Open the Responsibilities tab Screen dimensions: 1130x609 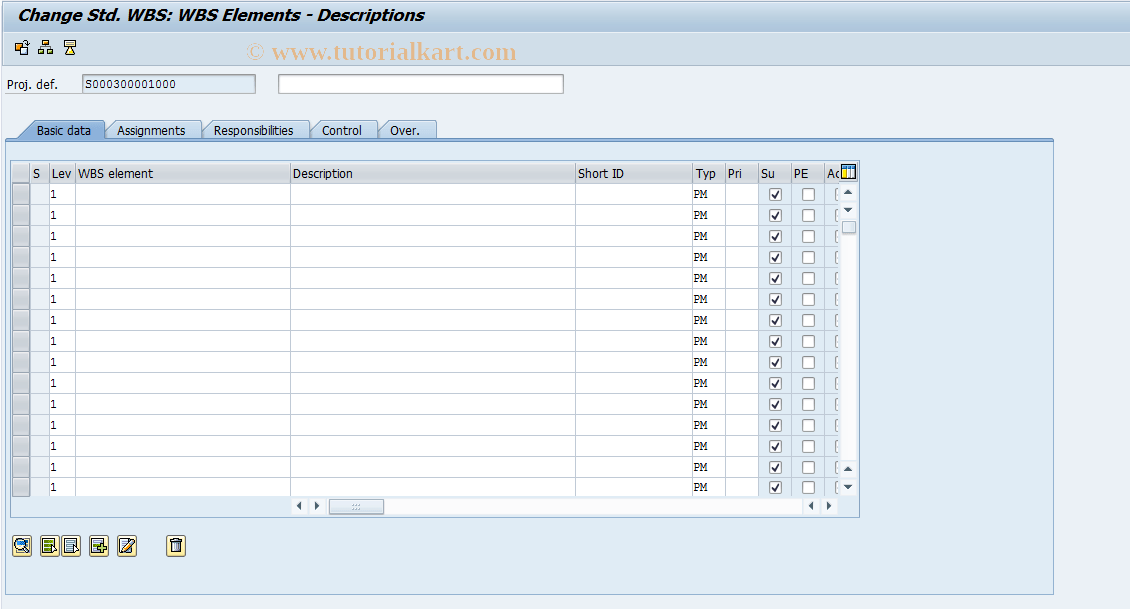coord(256,130)
